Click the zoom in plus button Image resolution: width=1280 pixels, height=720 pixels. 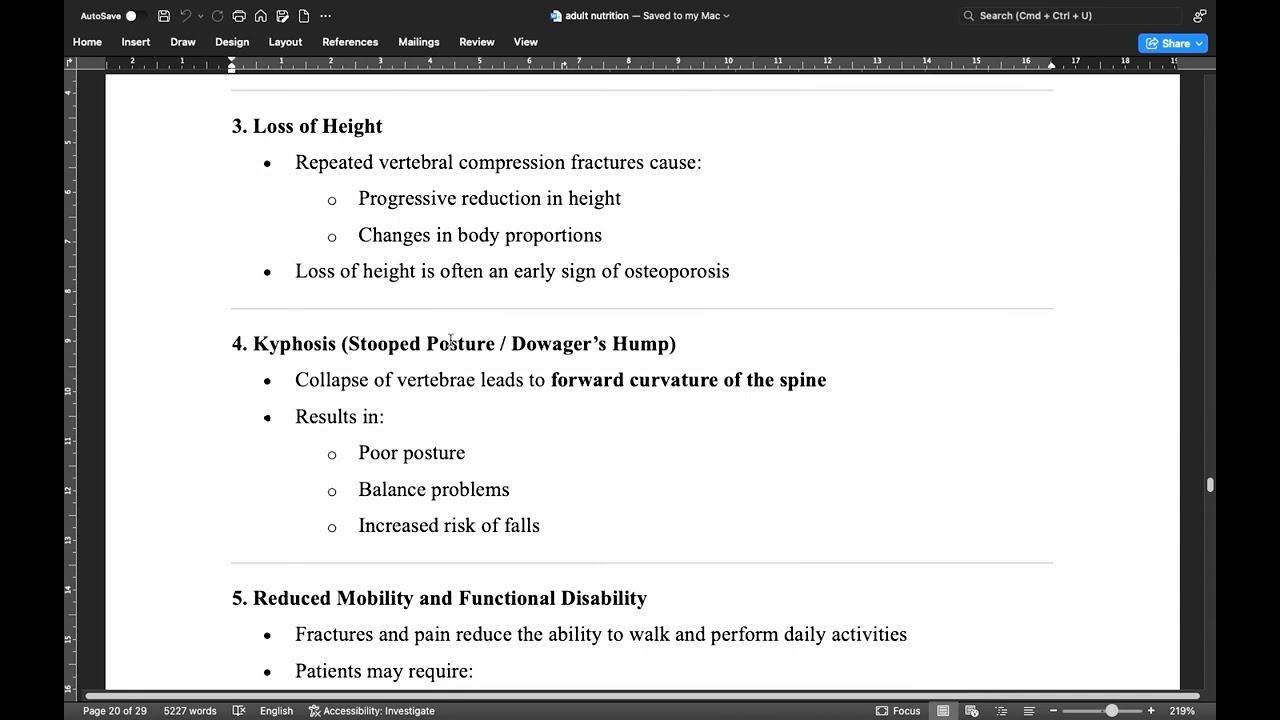click(1151, 711)
